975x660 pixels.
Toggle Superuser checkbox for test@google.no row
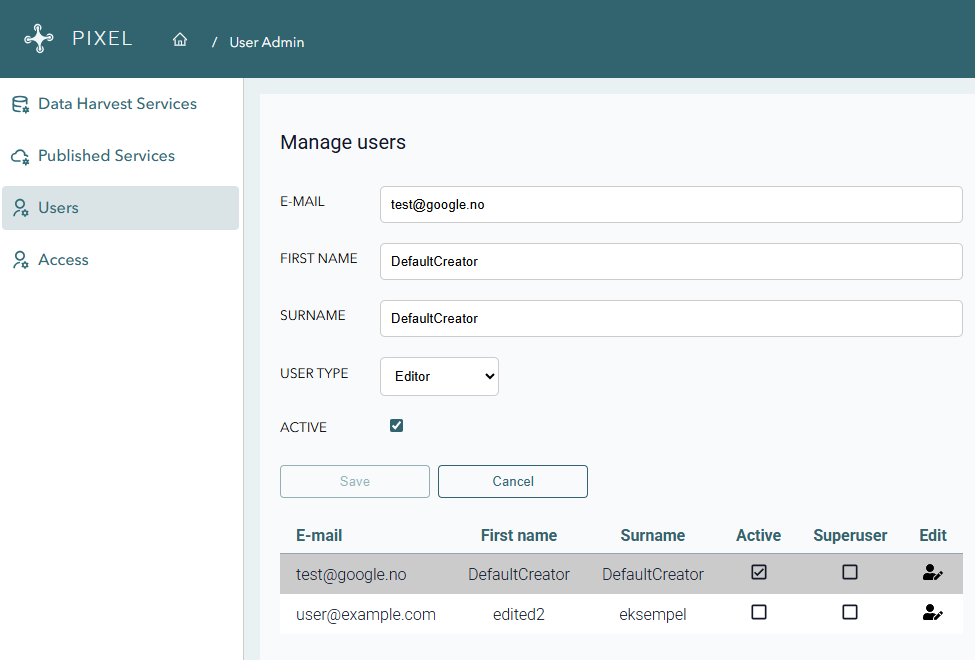pyautogui.click(x=850, y=573)
